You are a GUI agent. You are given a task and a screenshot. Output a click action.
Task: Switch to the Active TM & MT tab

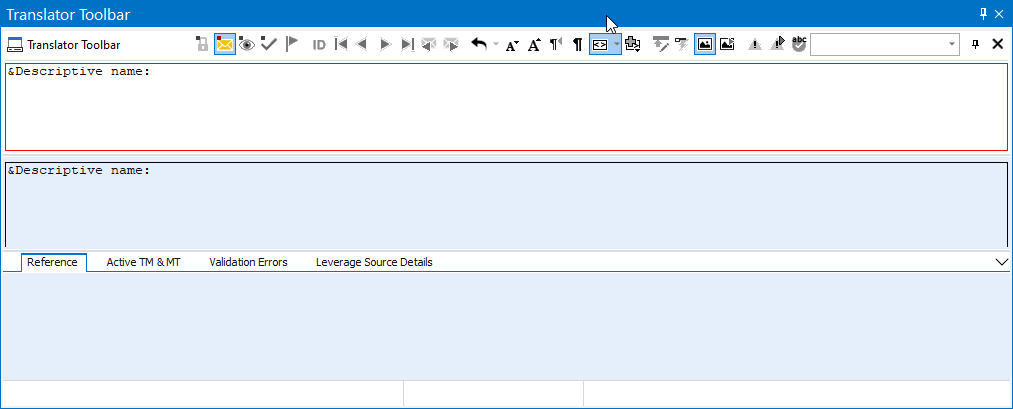click(x=143, y=262)
